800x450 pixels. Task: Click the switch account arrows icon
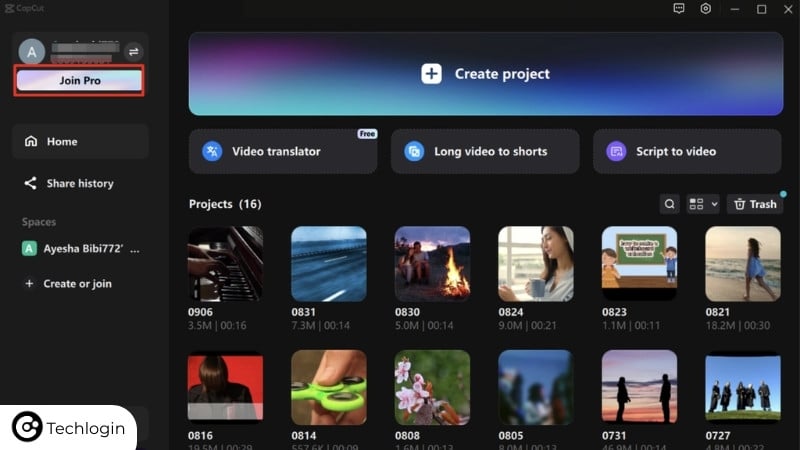tap(134, 52)
